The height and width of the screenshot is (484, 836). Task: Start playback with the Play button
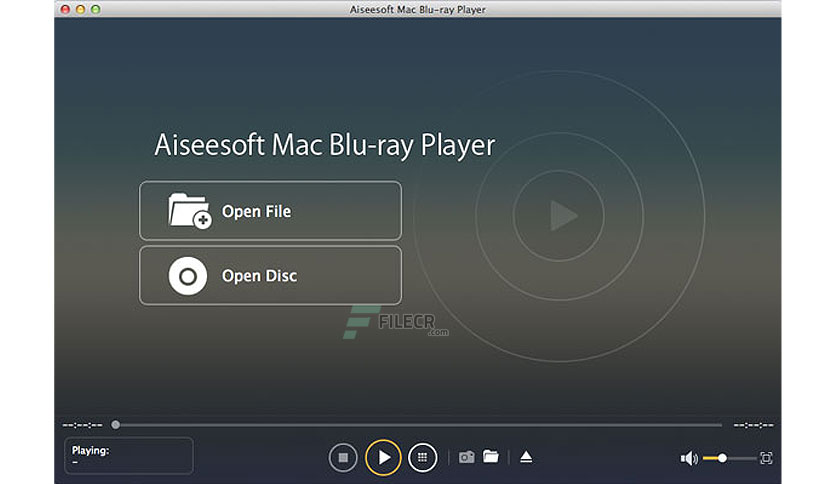(383, 457)
